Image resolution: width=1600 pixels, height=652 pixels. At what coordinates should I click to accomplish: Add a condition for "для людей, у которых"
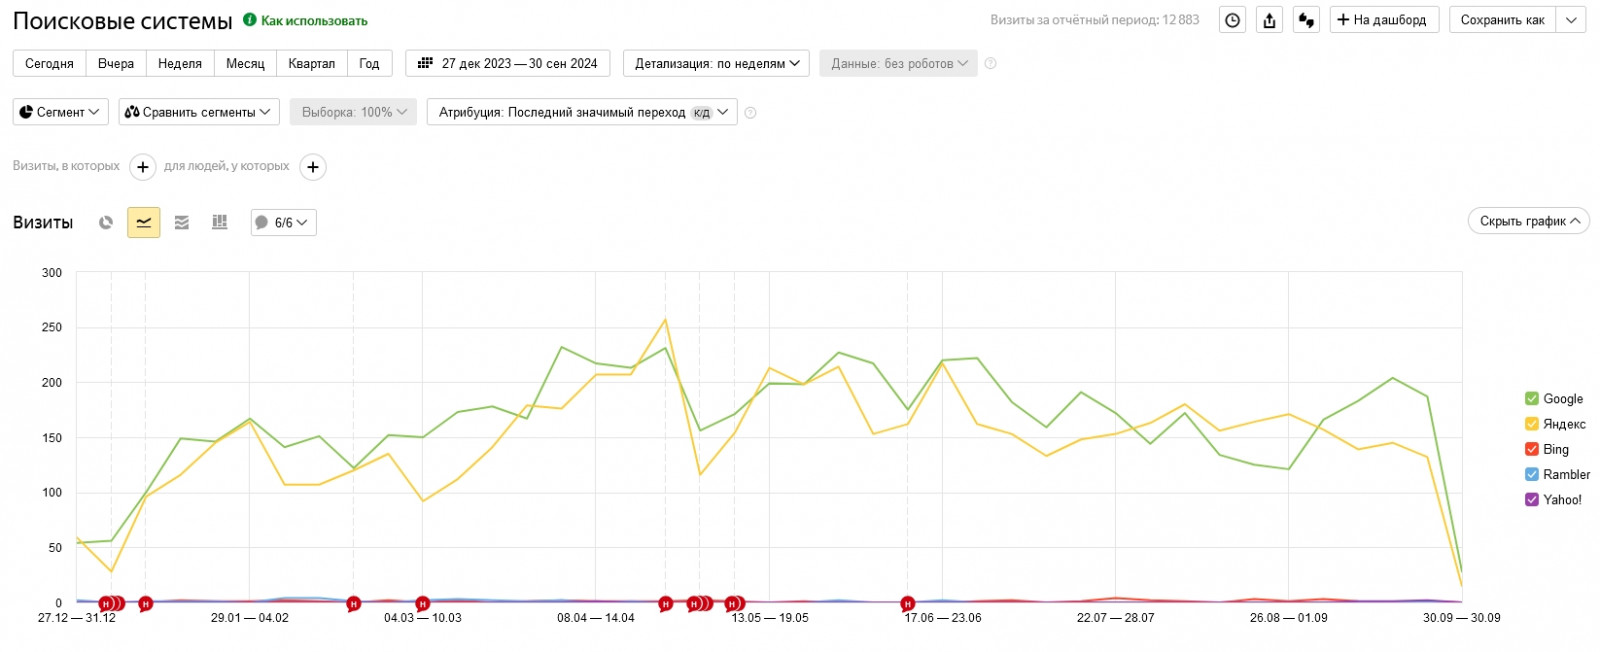pyautogui.click(x=313, y=167)
